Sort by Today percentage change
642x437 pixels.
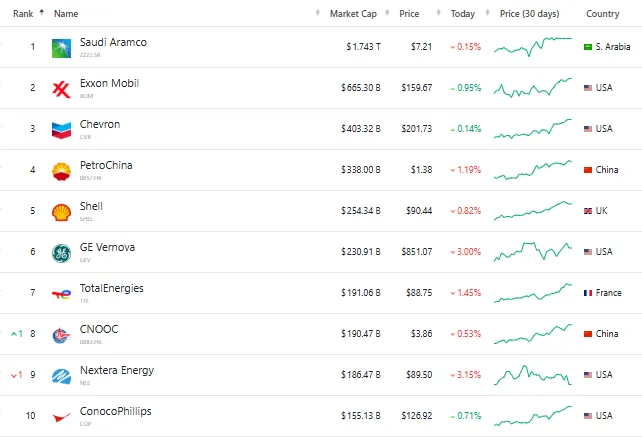tap(463, 14)
